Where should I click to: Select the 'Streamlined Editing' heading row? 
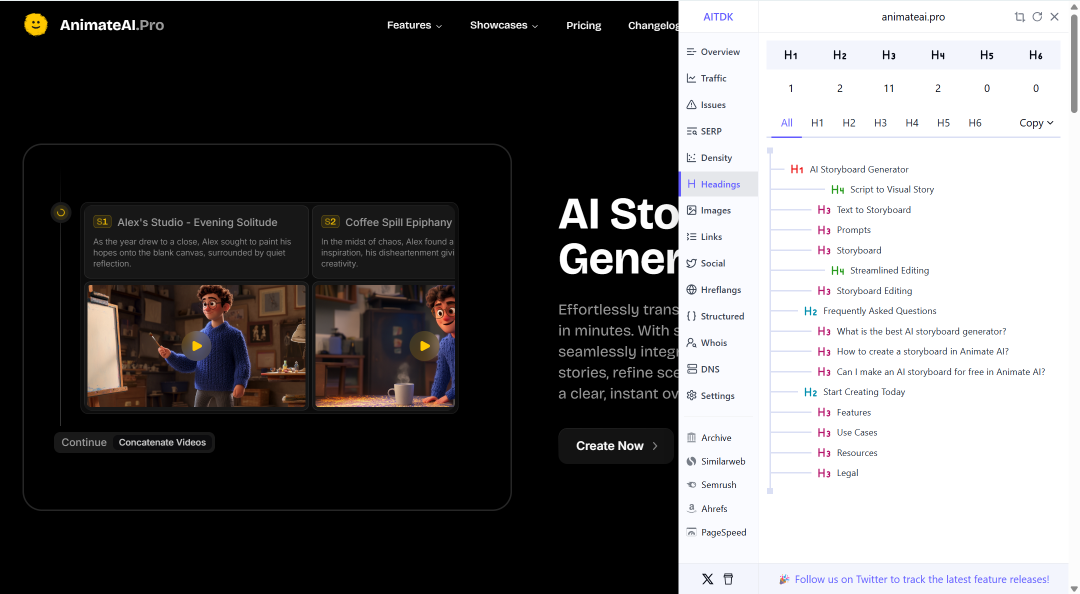(880, 271)
